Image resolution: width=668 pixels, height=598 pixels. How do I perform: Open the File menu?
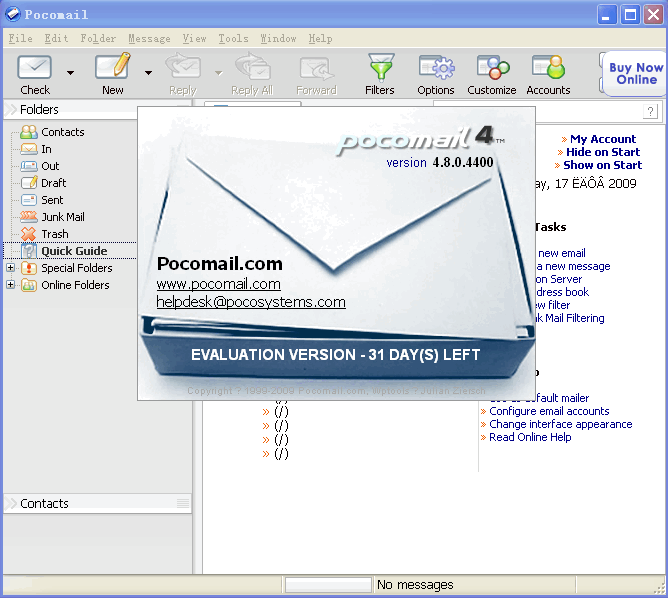[20, 38]
